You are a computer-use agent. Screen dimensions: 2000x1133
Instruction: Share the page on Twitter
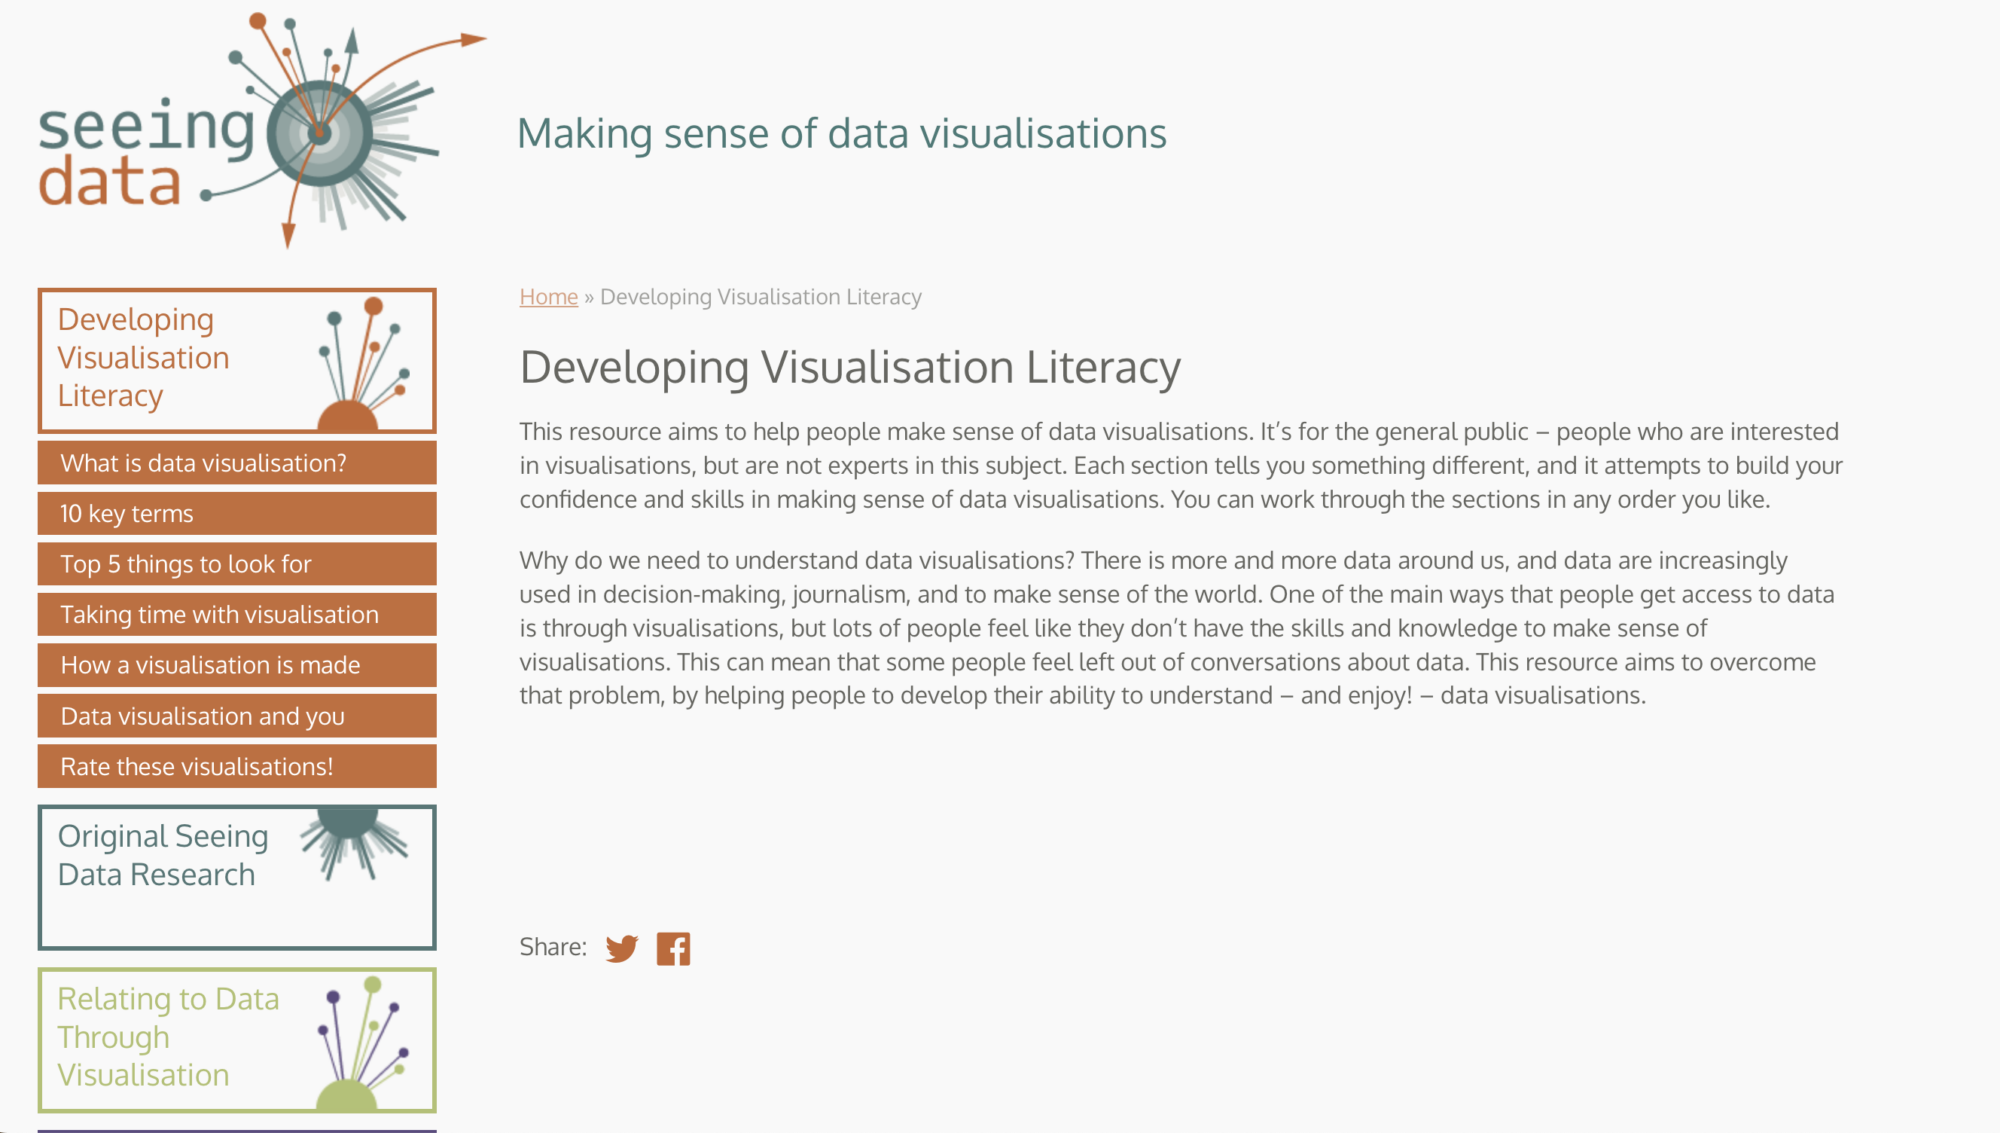620,947
